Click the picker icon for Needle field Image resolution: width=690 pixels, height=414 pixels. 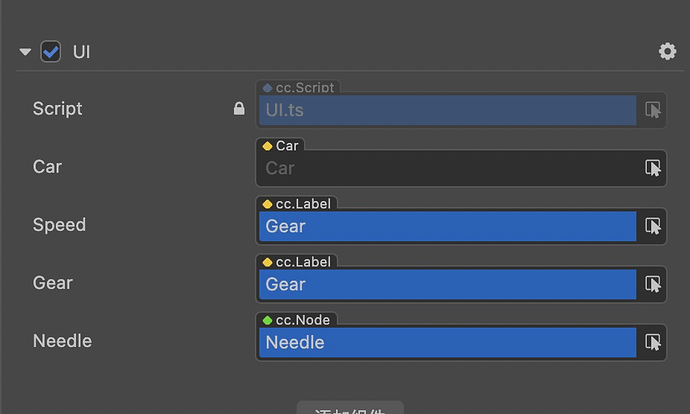(x=653, y=342)
